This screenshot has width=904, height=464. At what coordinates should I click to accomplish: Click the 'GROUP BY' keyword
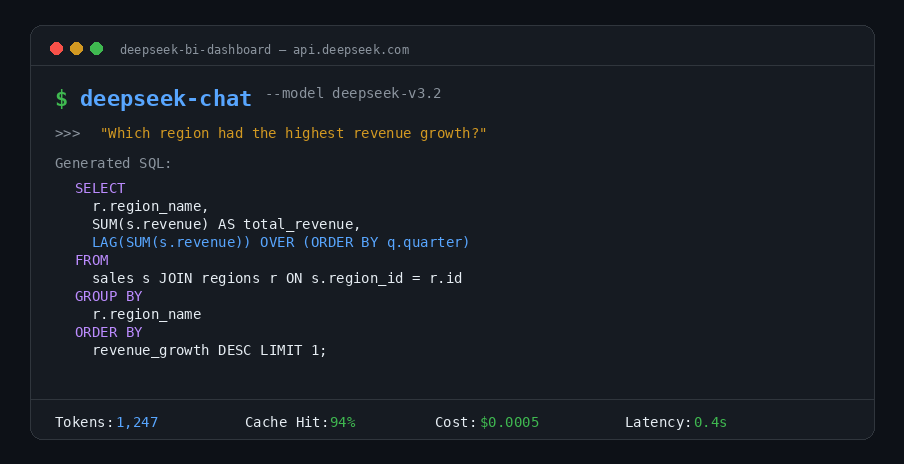108,297
